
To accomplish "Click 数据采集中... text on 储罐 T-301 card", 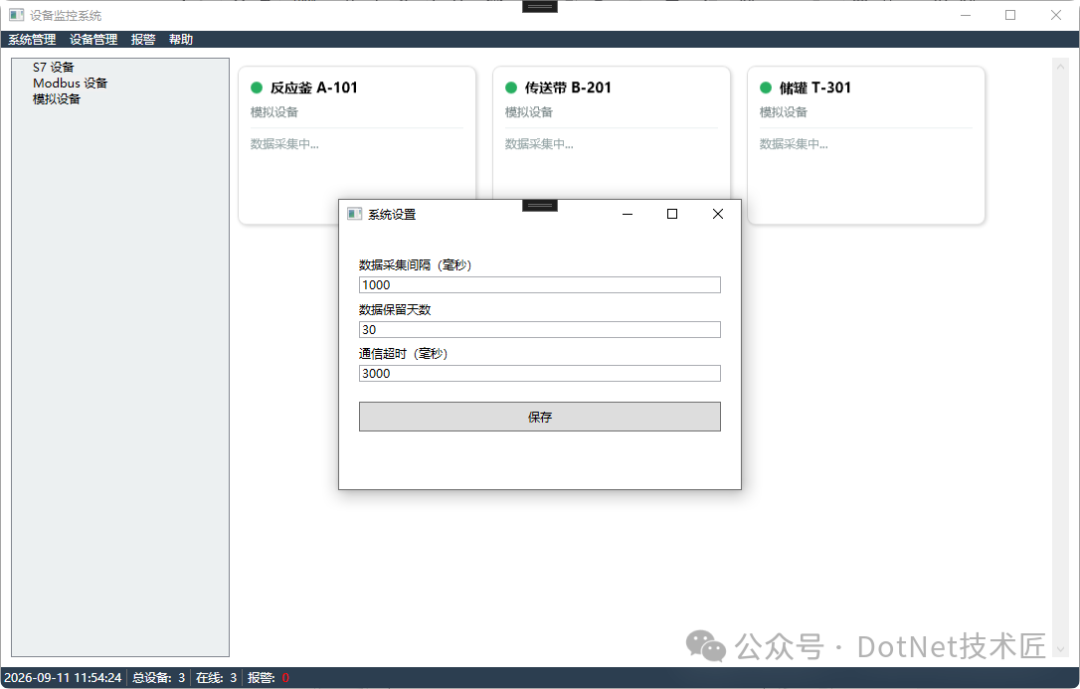I will coord(793,144).
